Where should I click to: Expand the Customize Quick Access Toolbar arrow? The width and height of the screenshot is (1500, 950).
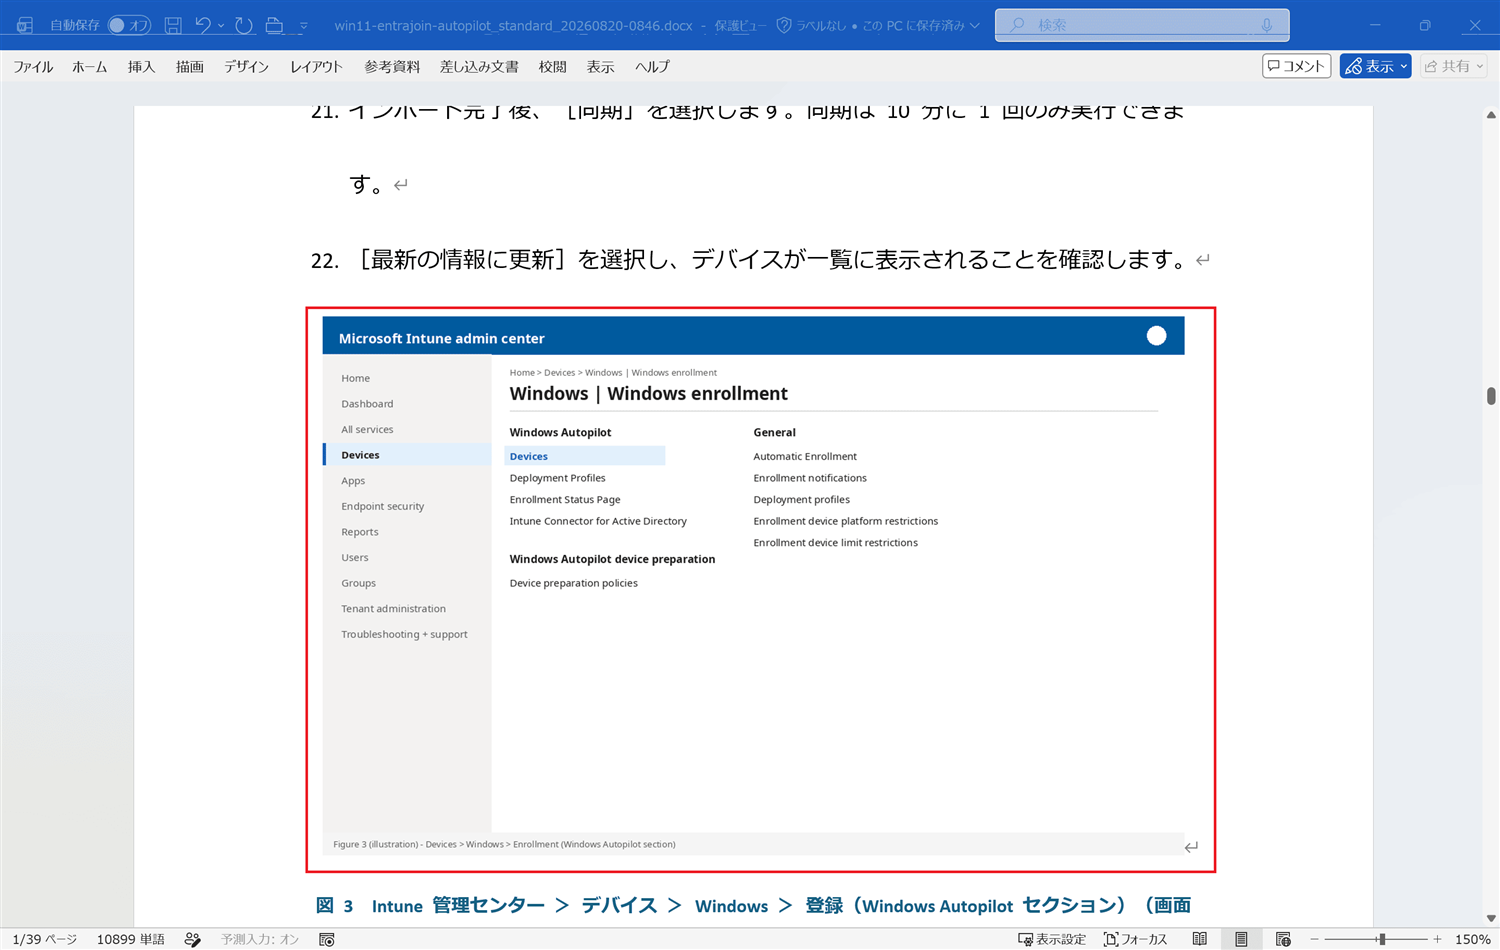[x=304, y=25]
